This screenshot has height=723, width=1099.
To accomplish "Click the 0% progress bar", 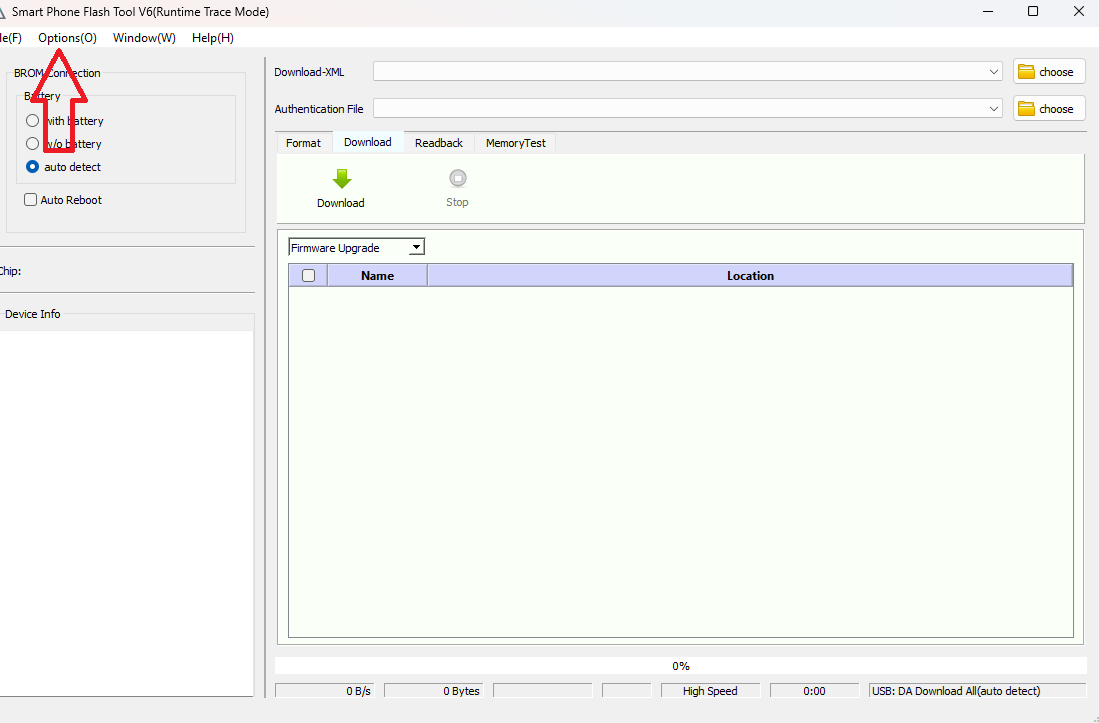I will pos(681,666).
